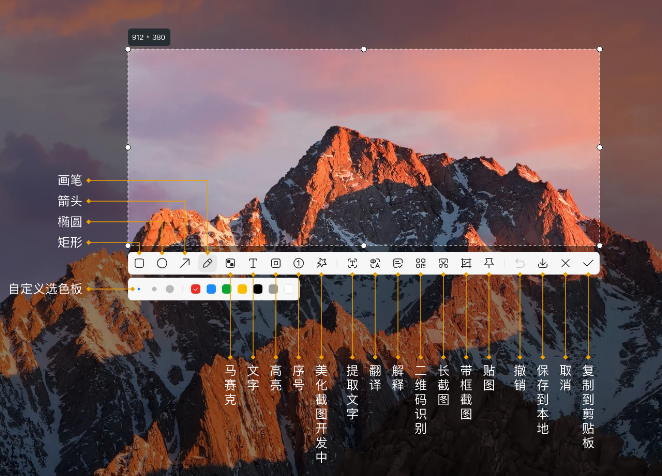Click the 912 * 380 selection size label
Viewport: 662px width, 476px height.
click(x=149, y=37)
